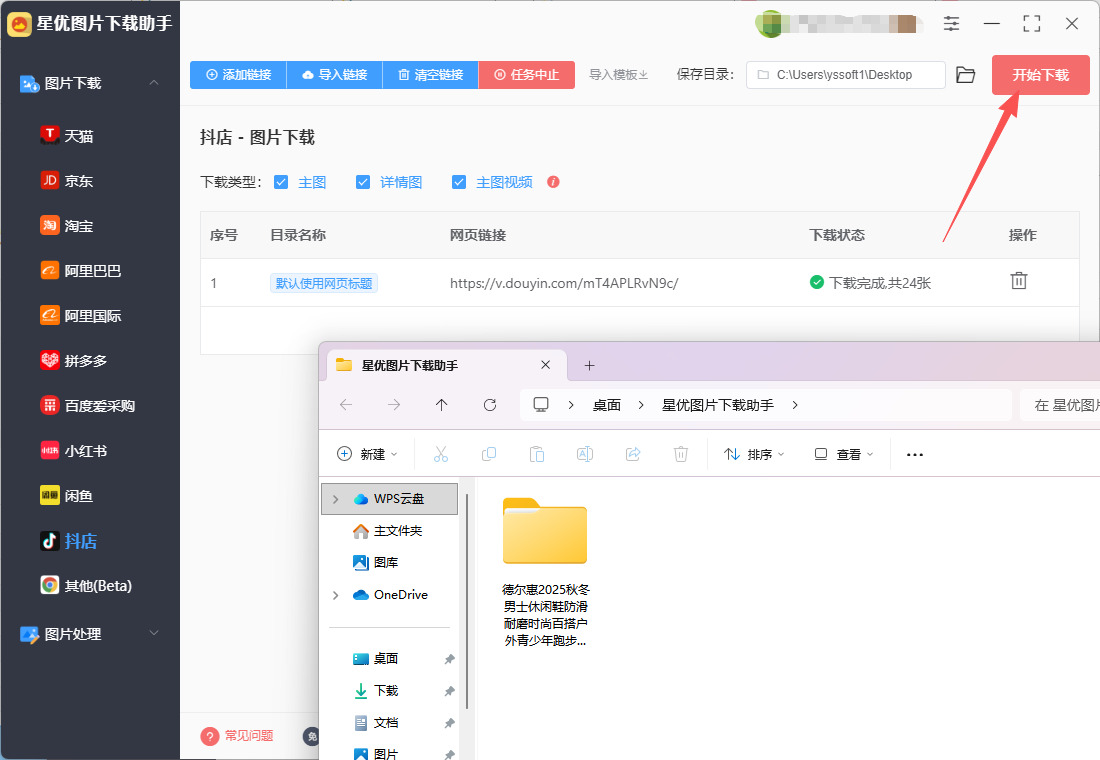
Task: Click the 保存目录 path input field
Action: click(850, 75)
